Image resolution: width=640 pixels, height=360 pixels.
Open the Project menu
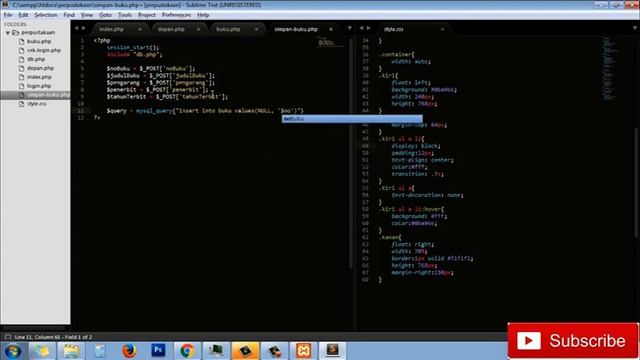pos(147,15)
